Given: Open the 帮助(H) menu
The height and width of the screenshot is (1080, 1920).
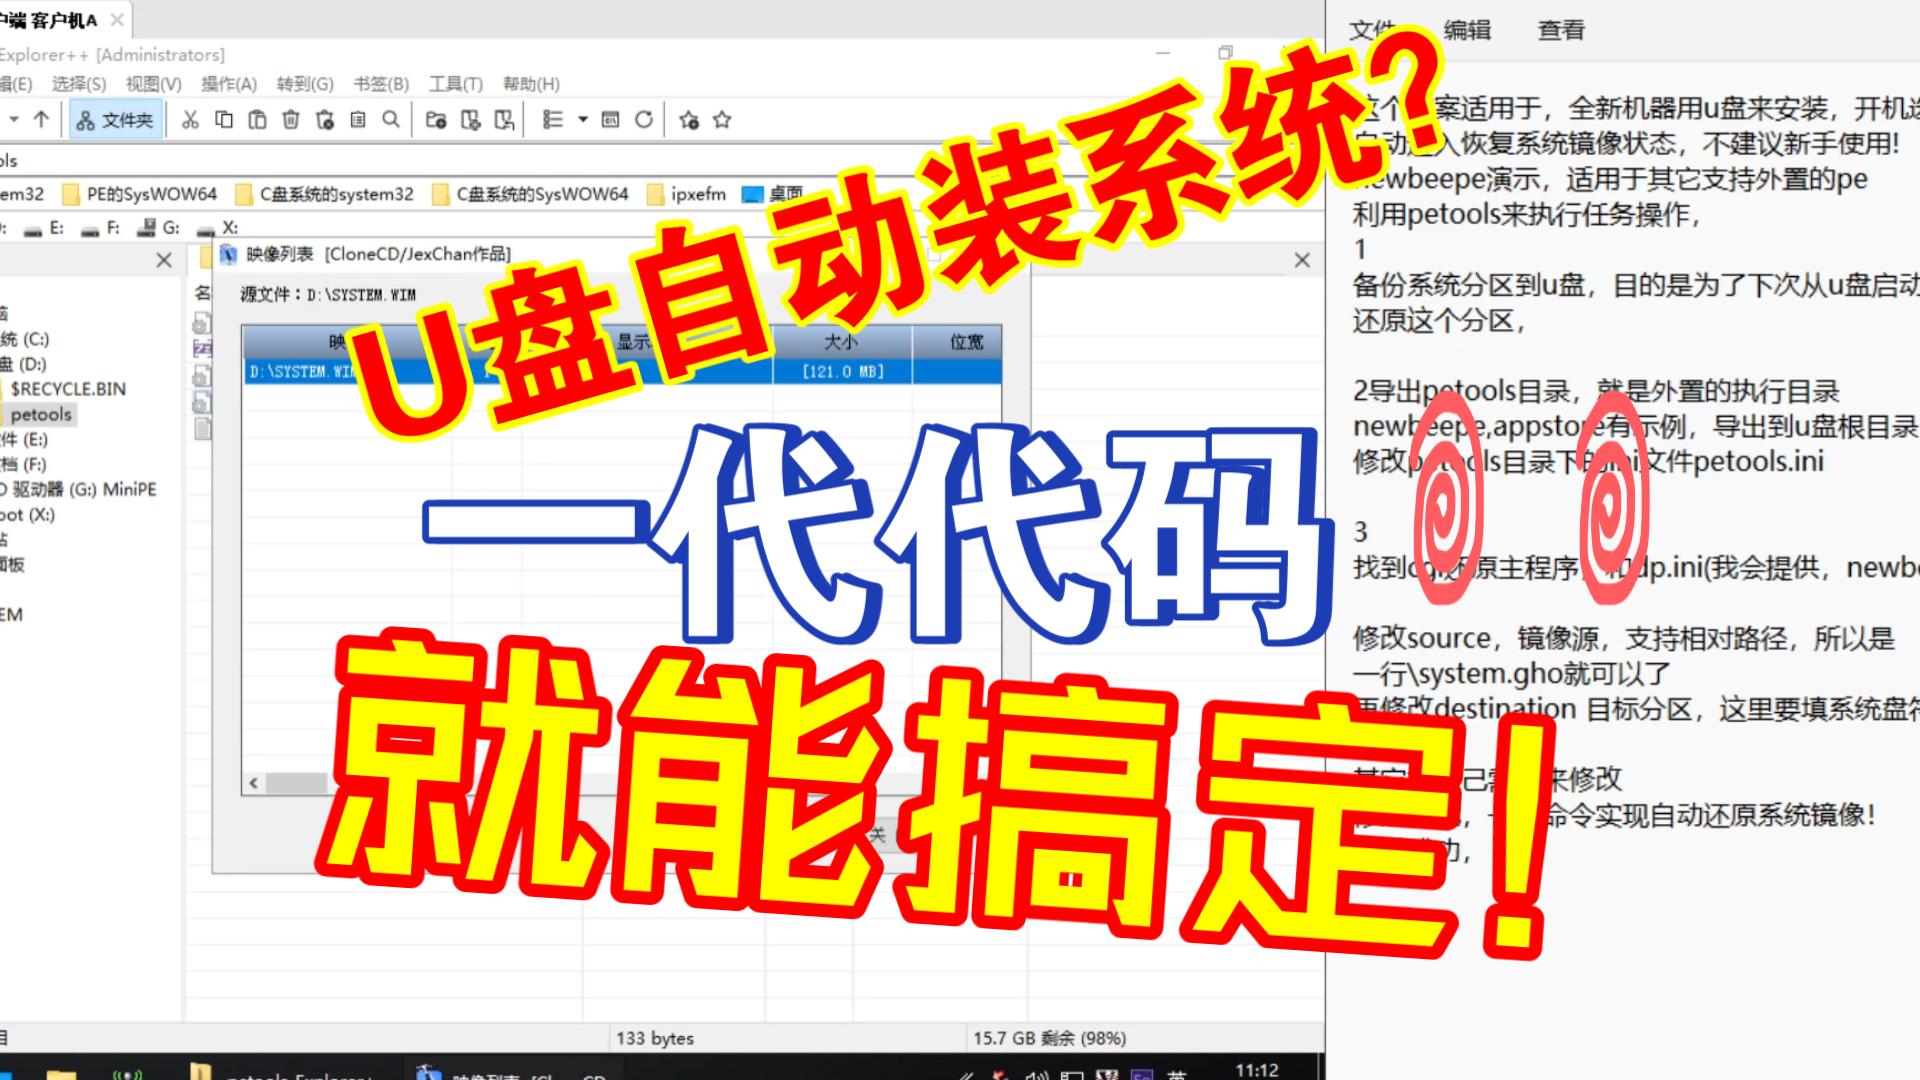Looking at the screenshot, I should tap(531, 84).
